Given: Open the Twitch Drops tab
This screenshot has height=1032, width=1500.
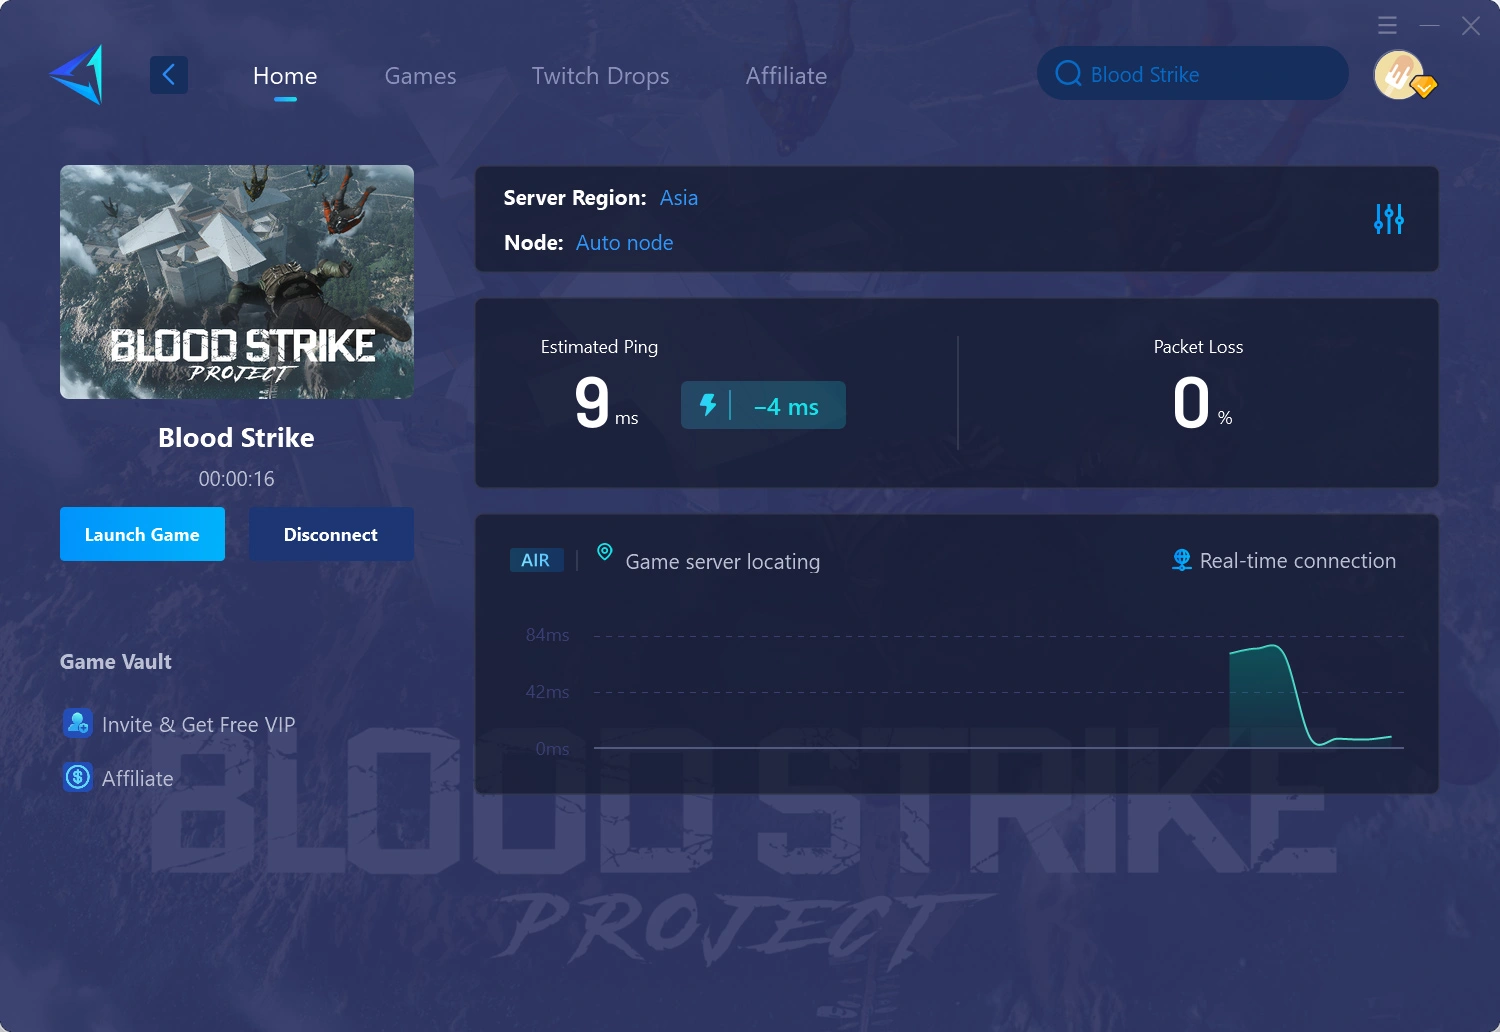Looking at the screenshot, I should point(600,75).
